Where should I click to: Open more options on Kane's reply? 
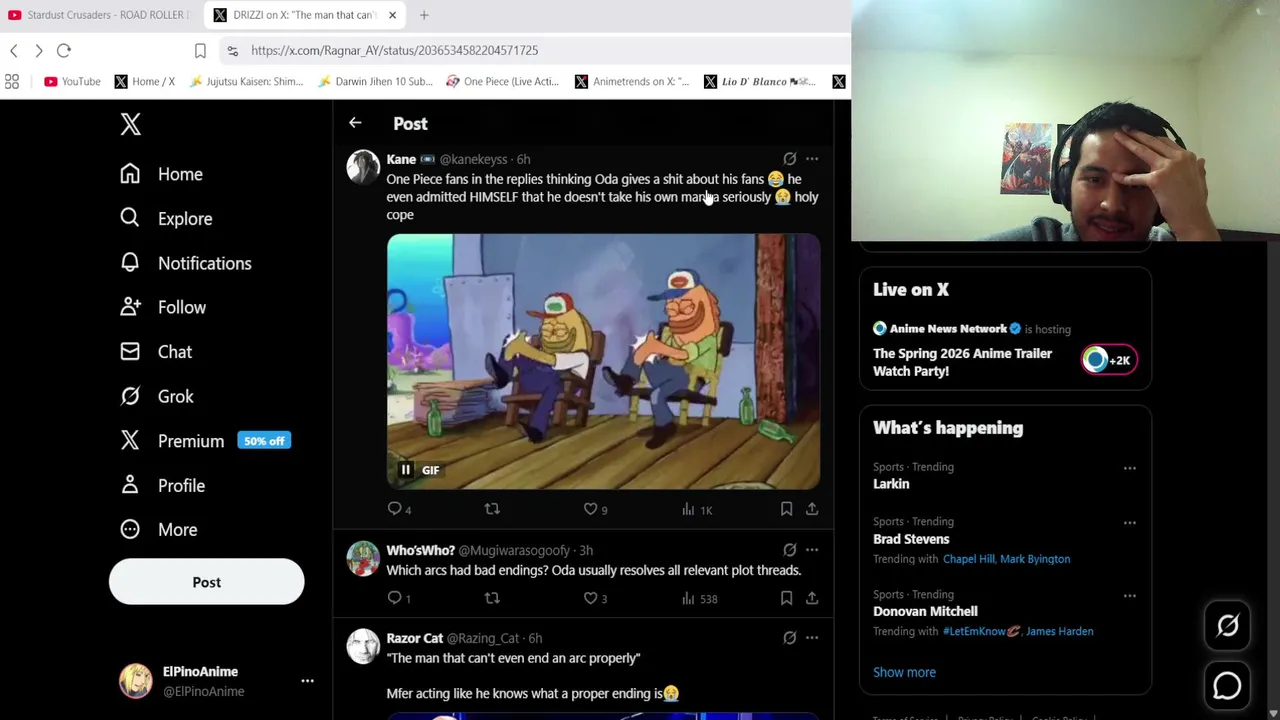point(812,159)
